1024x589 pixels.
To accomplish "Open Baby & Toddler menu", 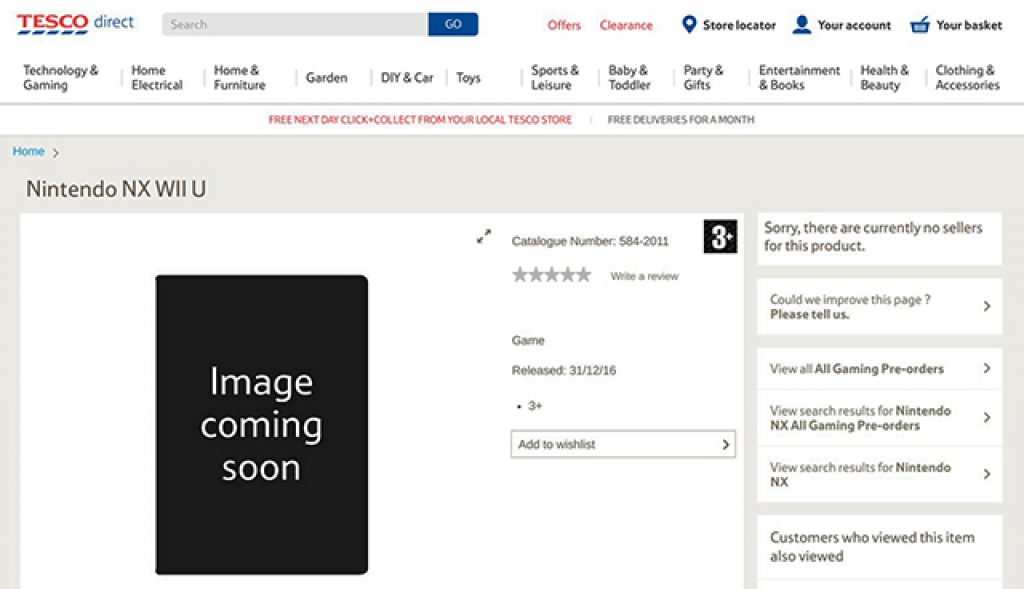I will tap(630, 77).
